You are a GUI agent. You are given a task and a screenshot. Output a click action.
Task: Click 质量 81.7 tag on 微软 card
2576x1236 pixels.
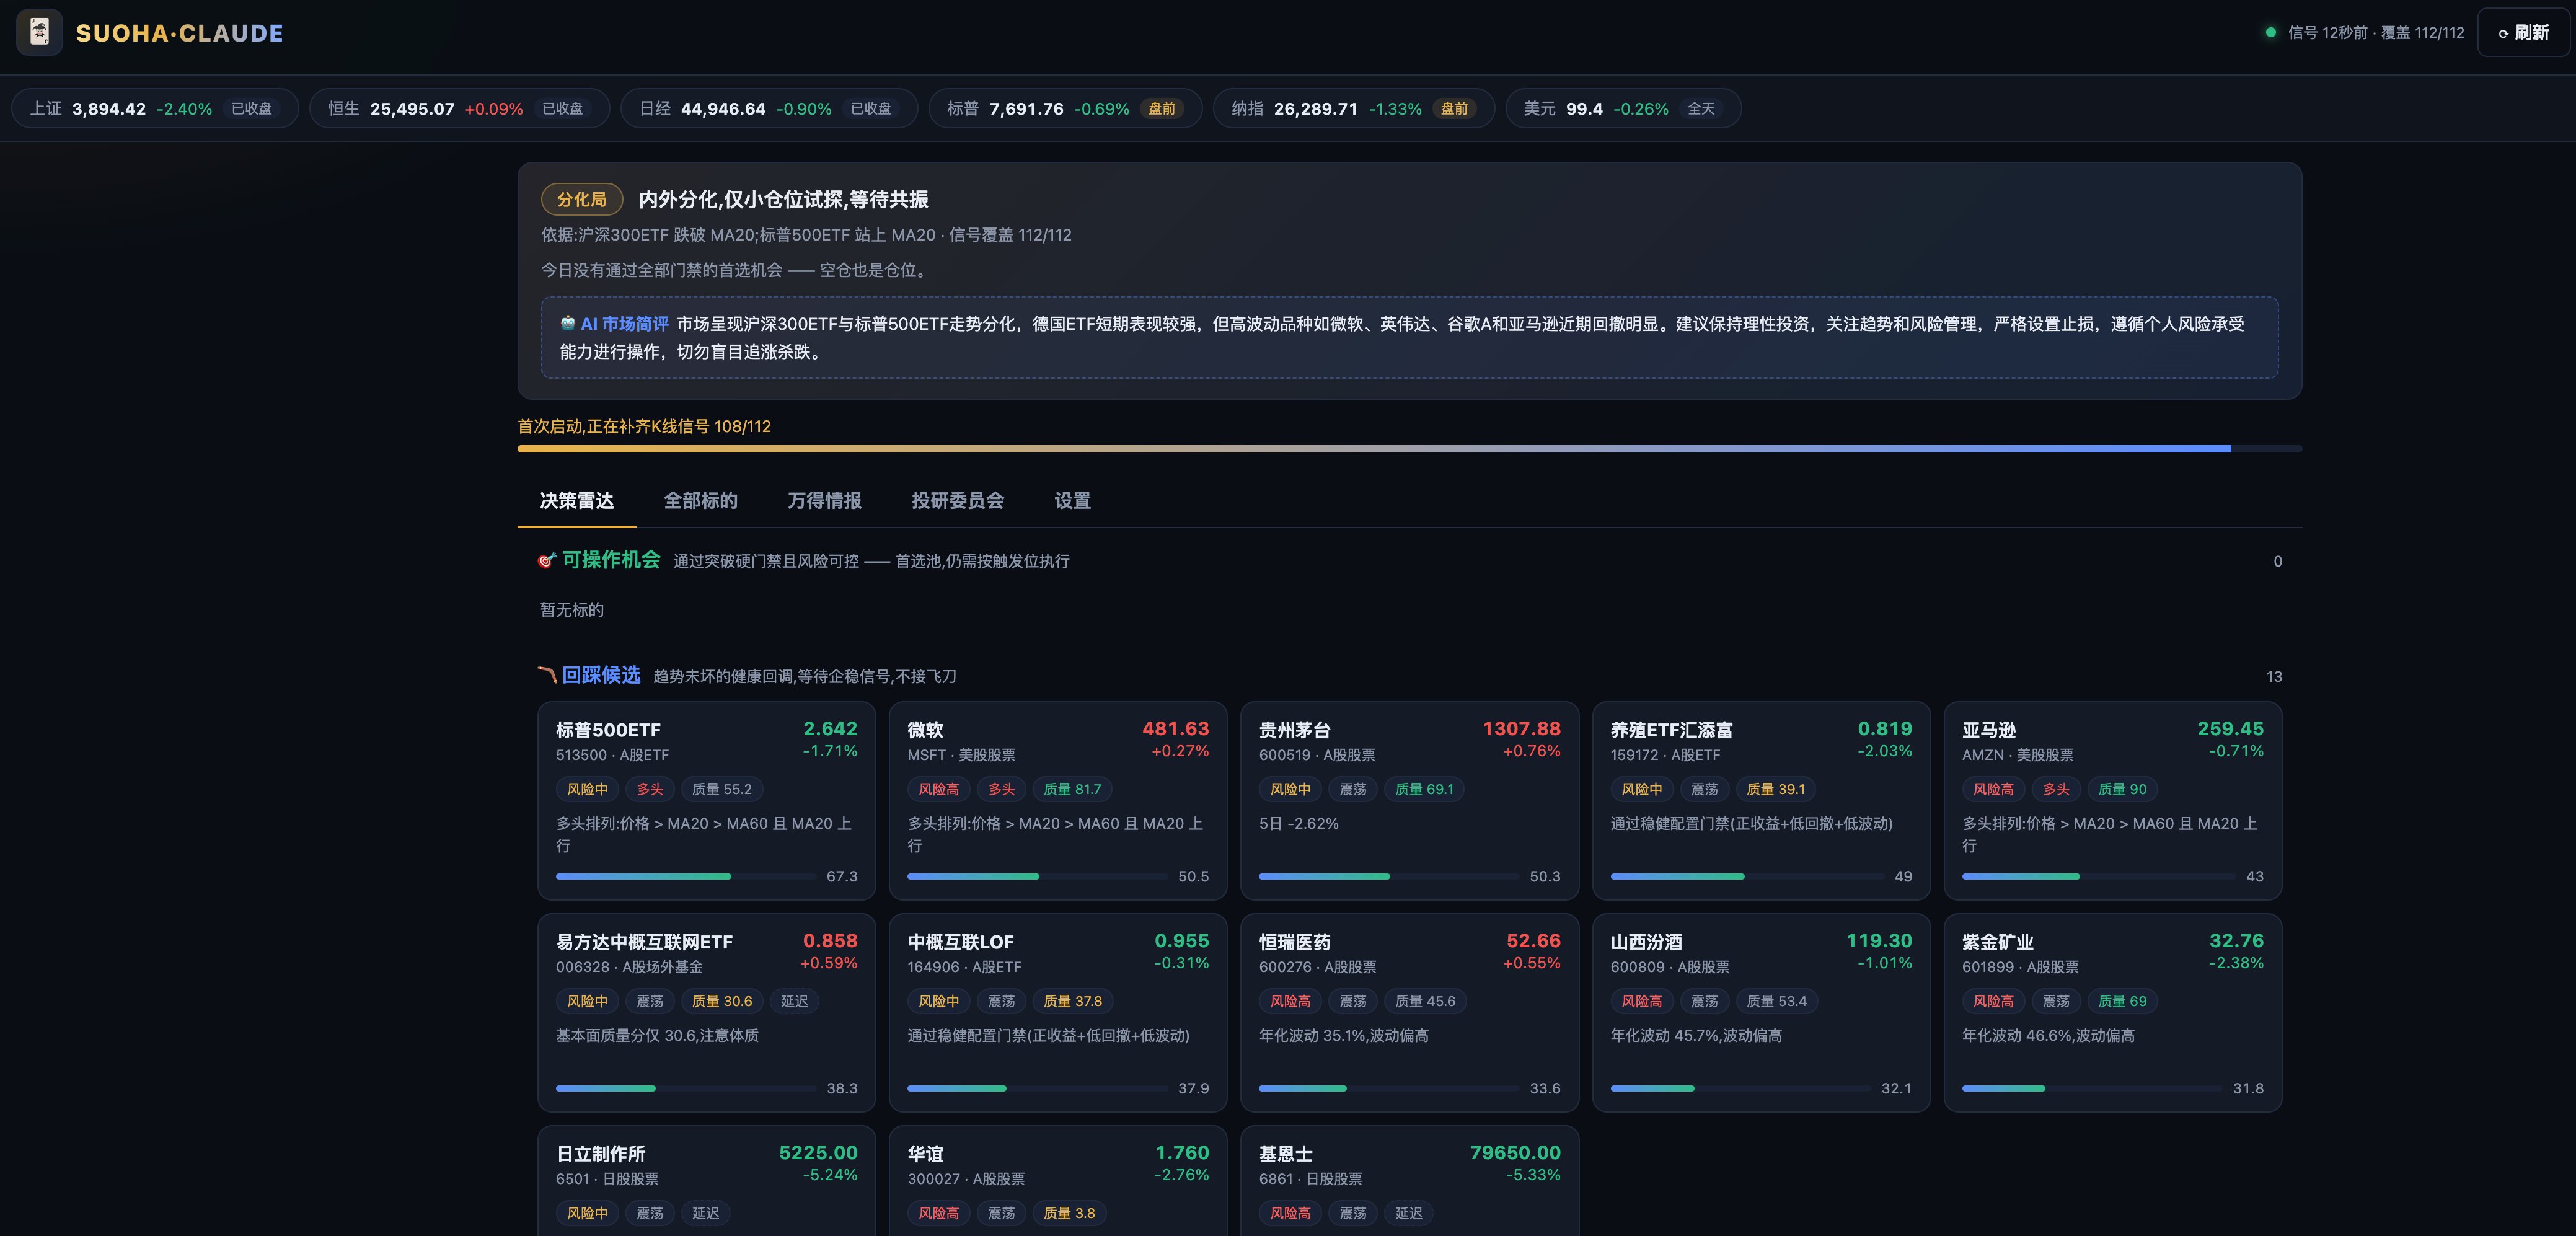tap(1072, 789)
